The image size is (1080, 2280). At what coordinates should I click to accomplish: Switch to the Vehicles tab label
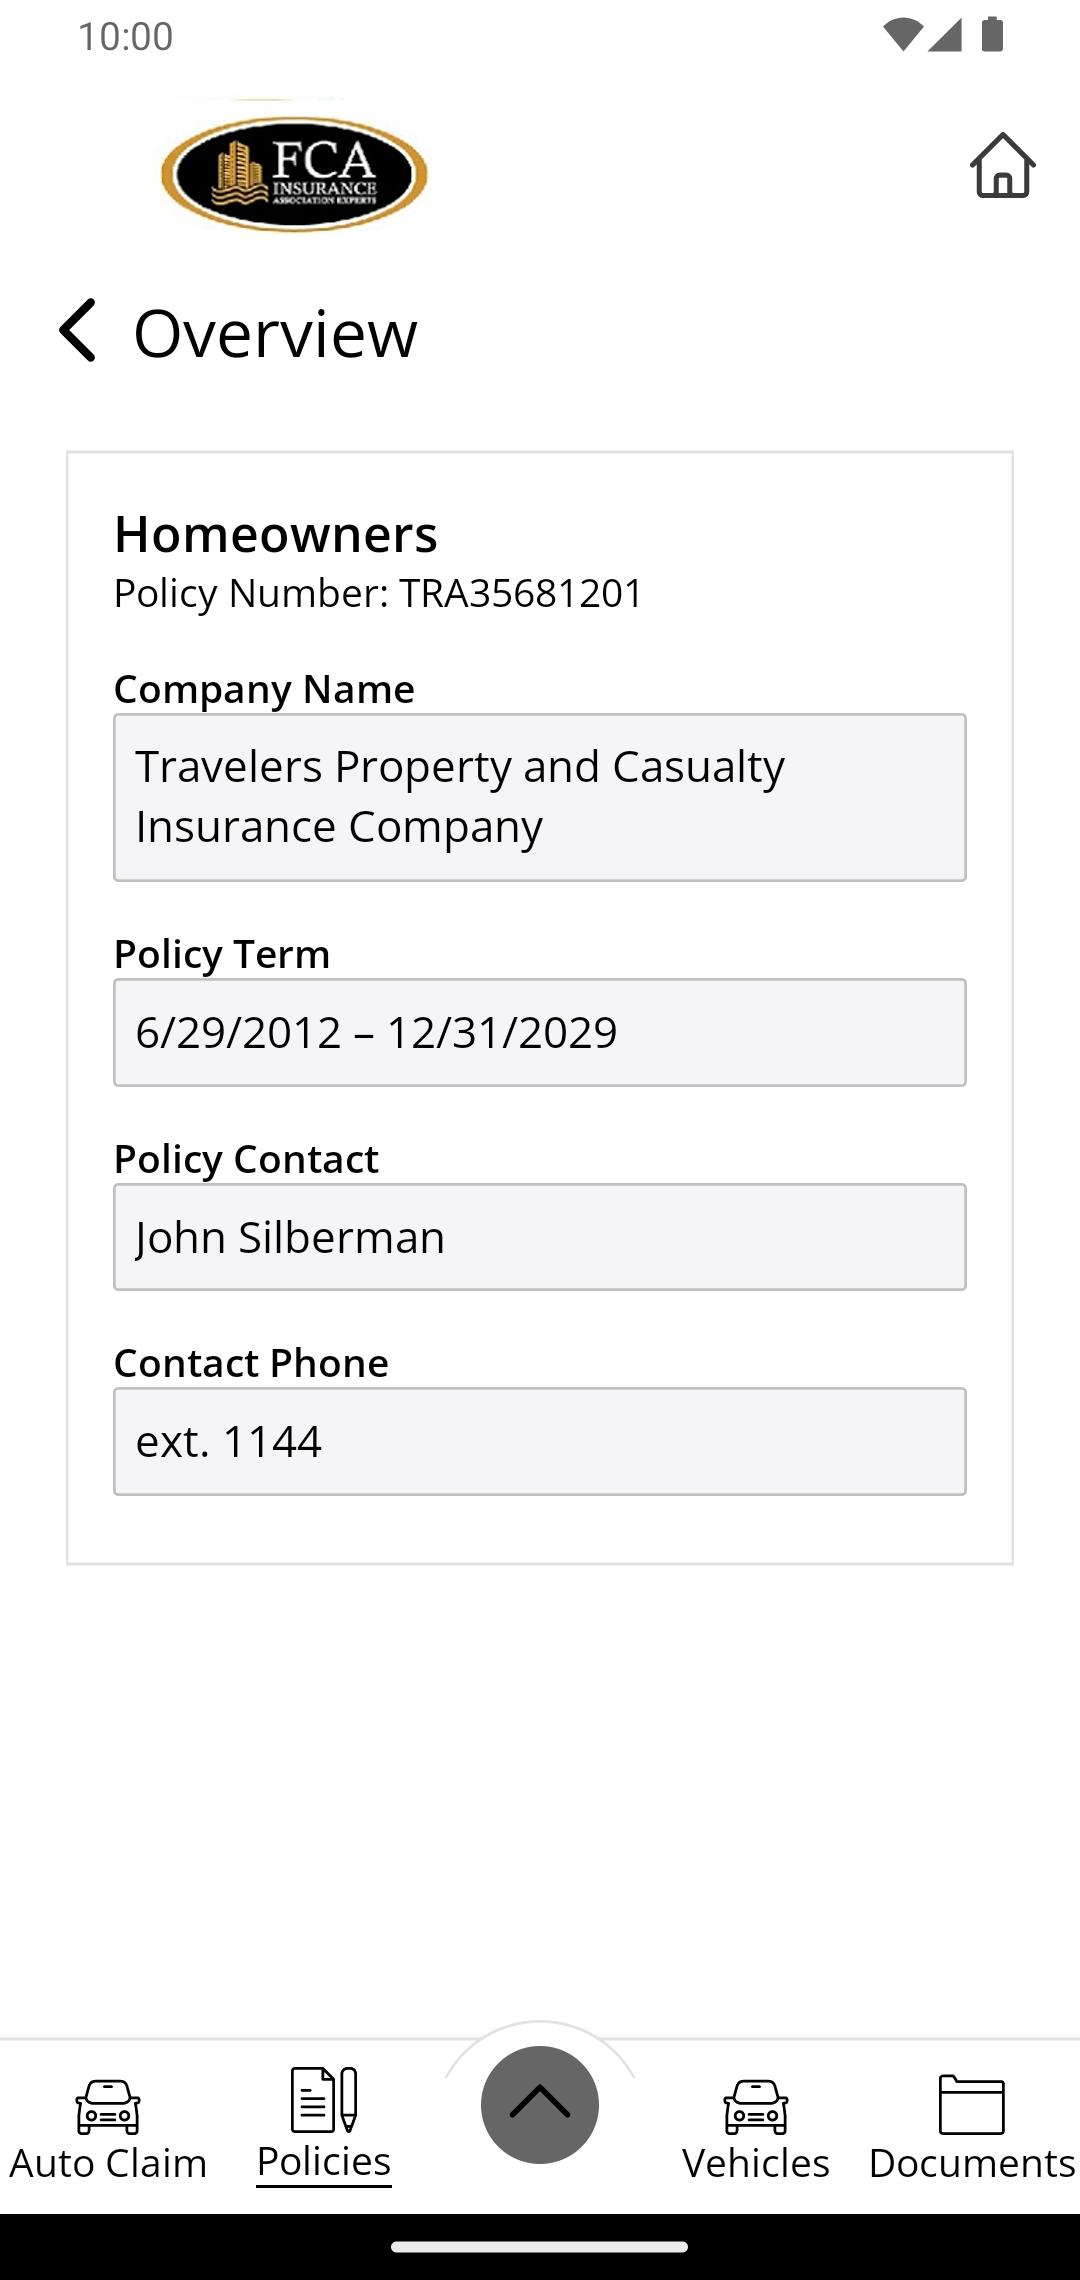pos(756,2163)
